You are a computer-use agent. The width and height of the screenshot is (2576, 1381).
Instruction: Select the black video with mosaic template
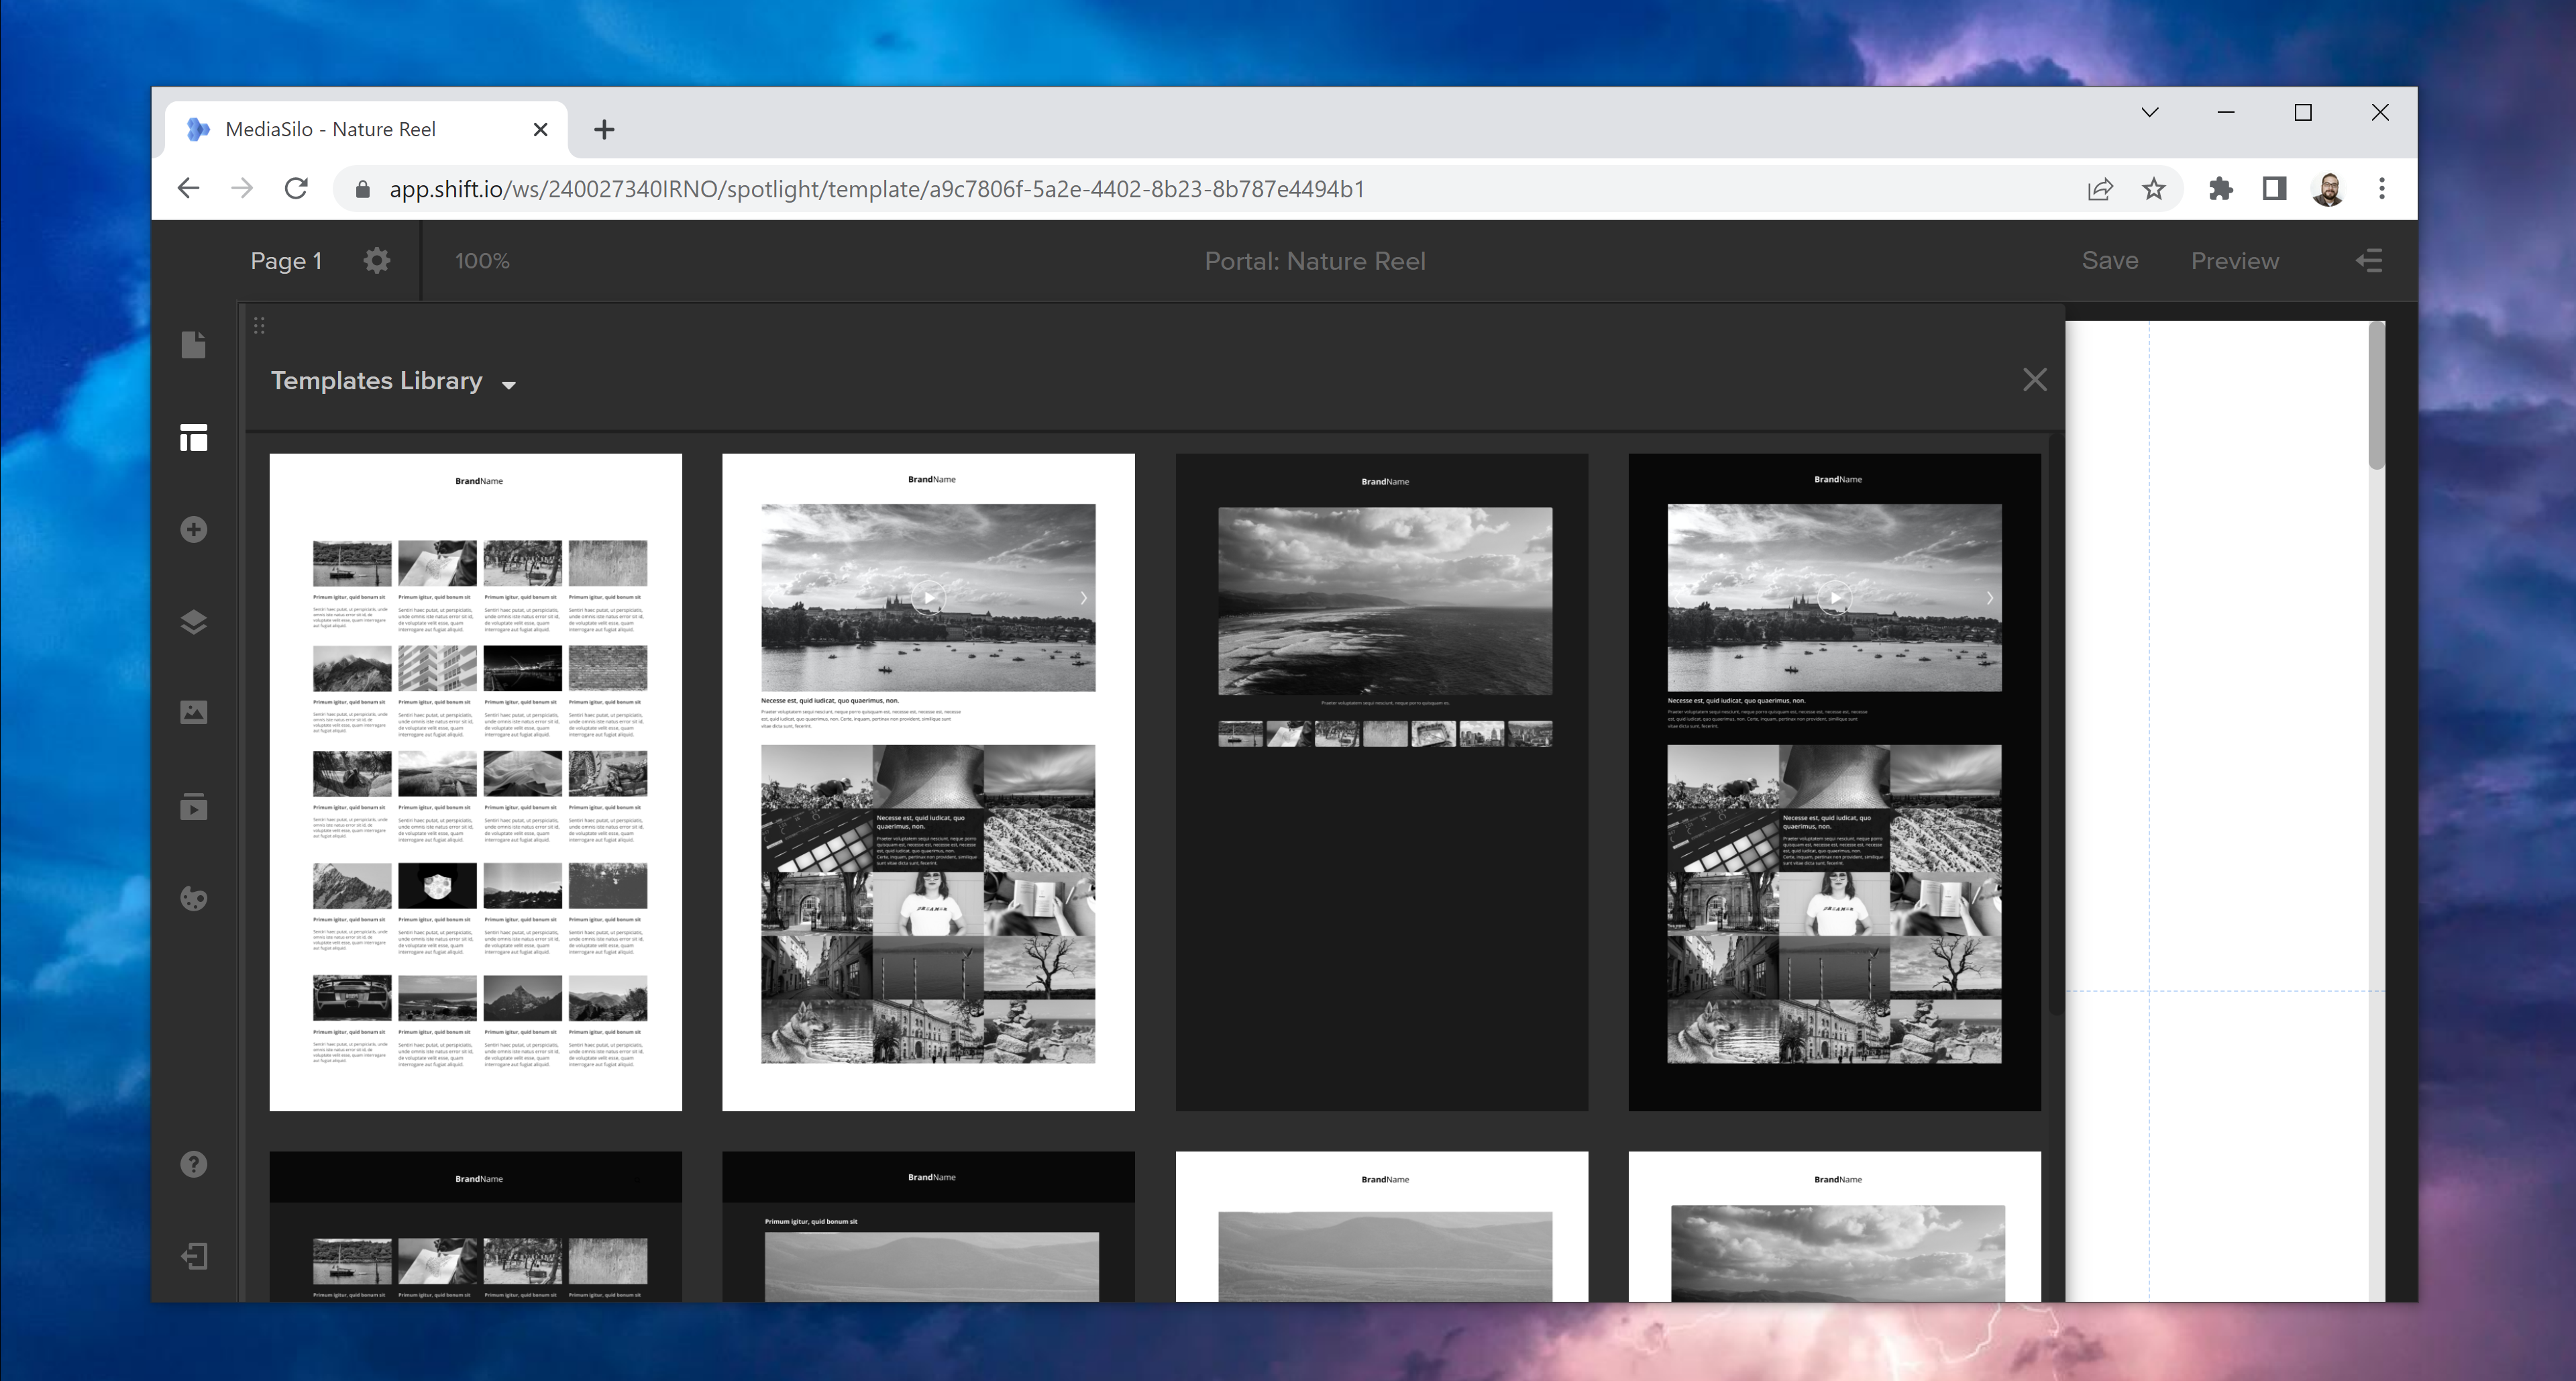1834,782
